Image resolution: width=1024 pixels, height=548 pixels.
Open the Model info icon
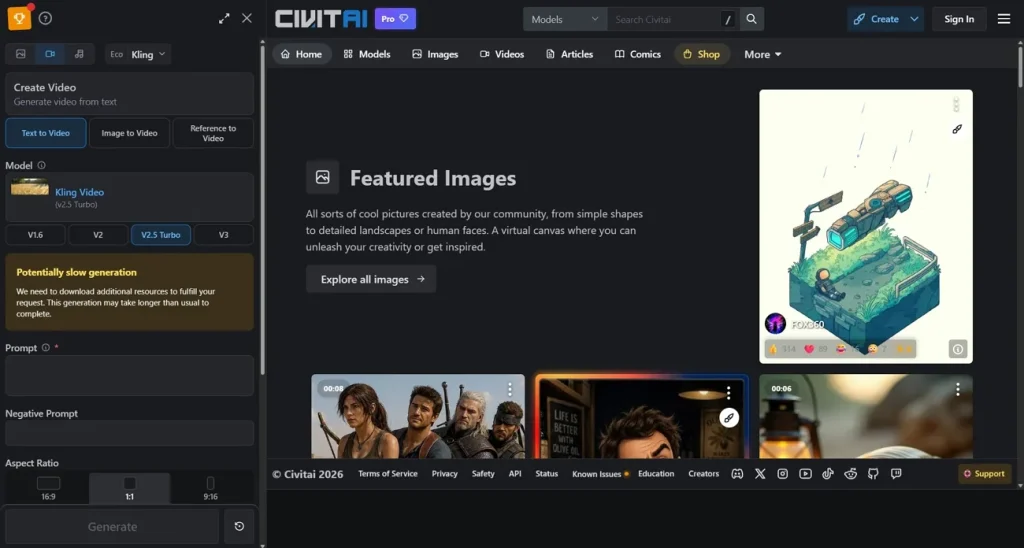click(x=41, y=165)
